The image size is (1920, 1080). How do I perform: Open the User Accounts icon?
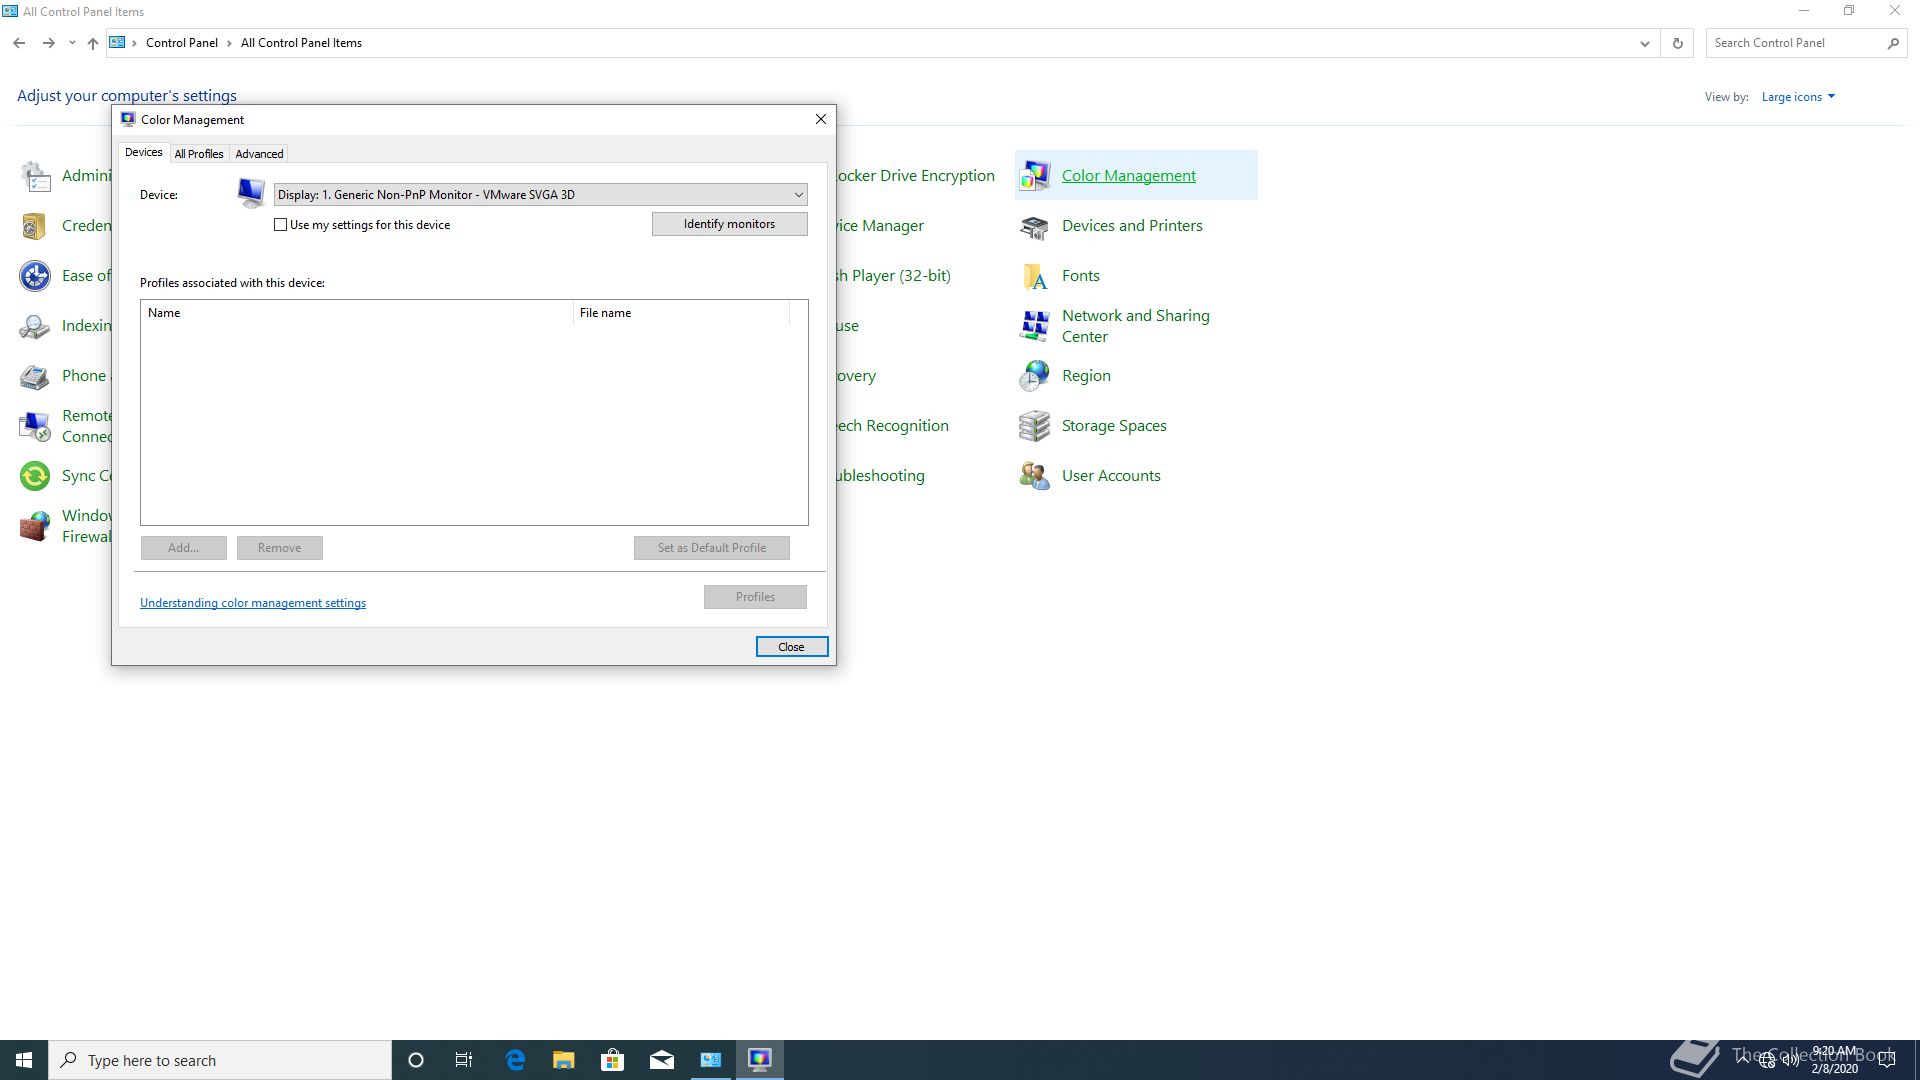(1034, 476)
